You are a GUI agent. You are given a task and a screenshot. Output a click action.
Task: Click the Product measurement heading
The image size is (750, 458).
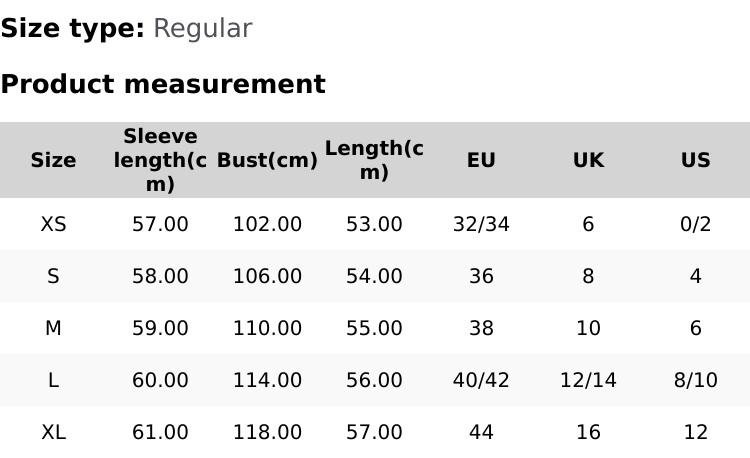163,84
